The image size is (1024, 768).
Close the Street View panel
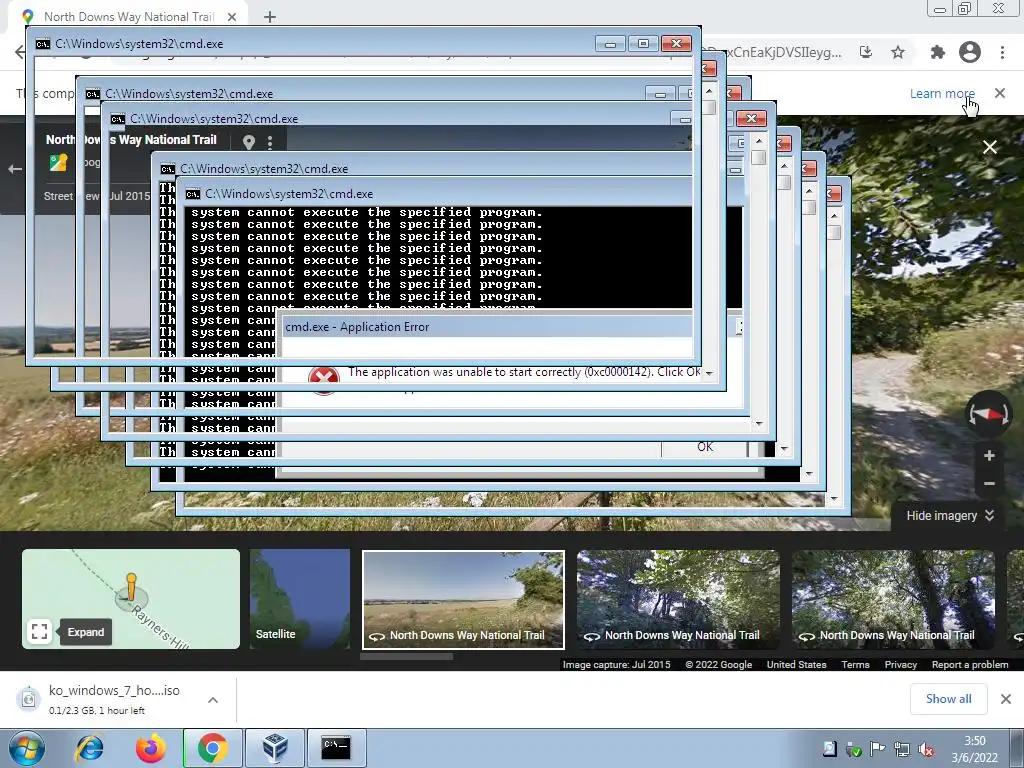(990, 148)
